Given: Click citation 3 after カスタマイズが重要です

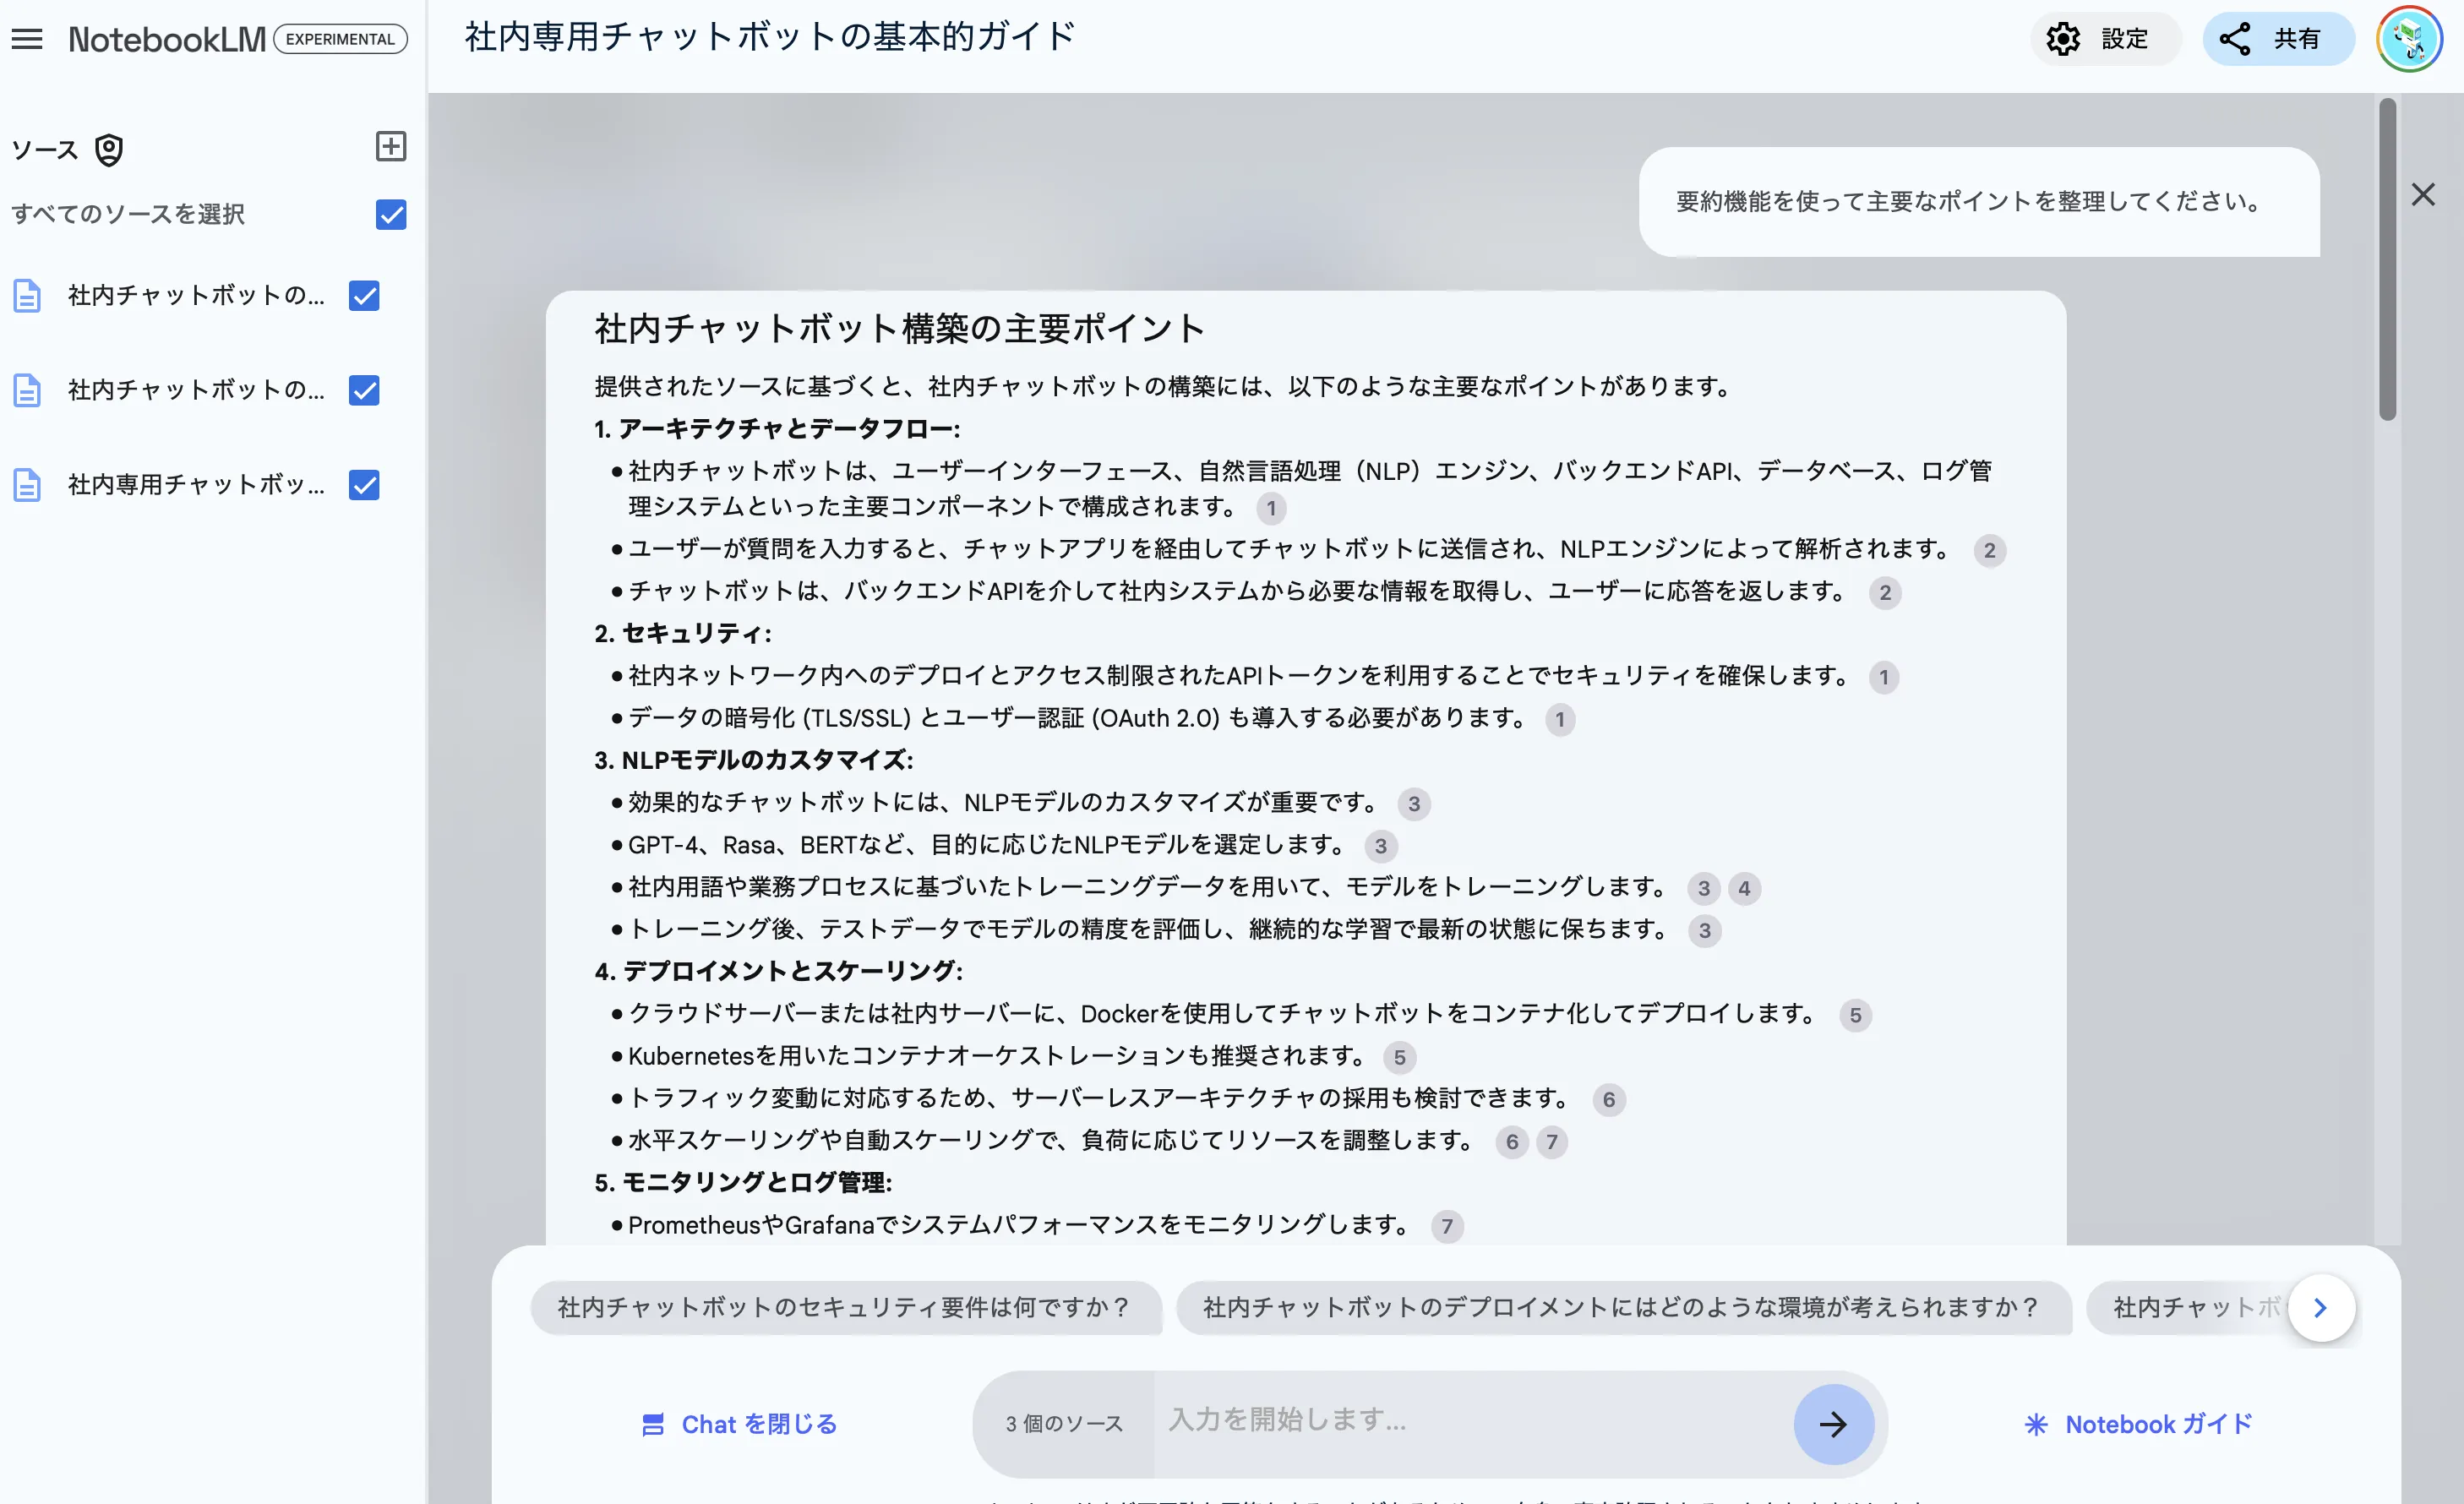Looking at the screenshot, I should [1413, 804].
